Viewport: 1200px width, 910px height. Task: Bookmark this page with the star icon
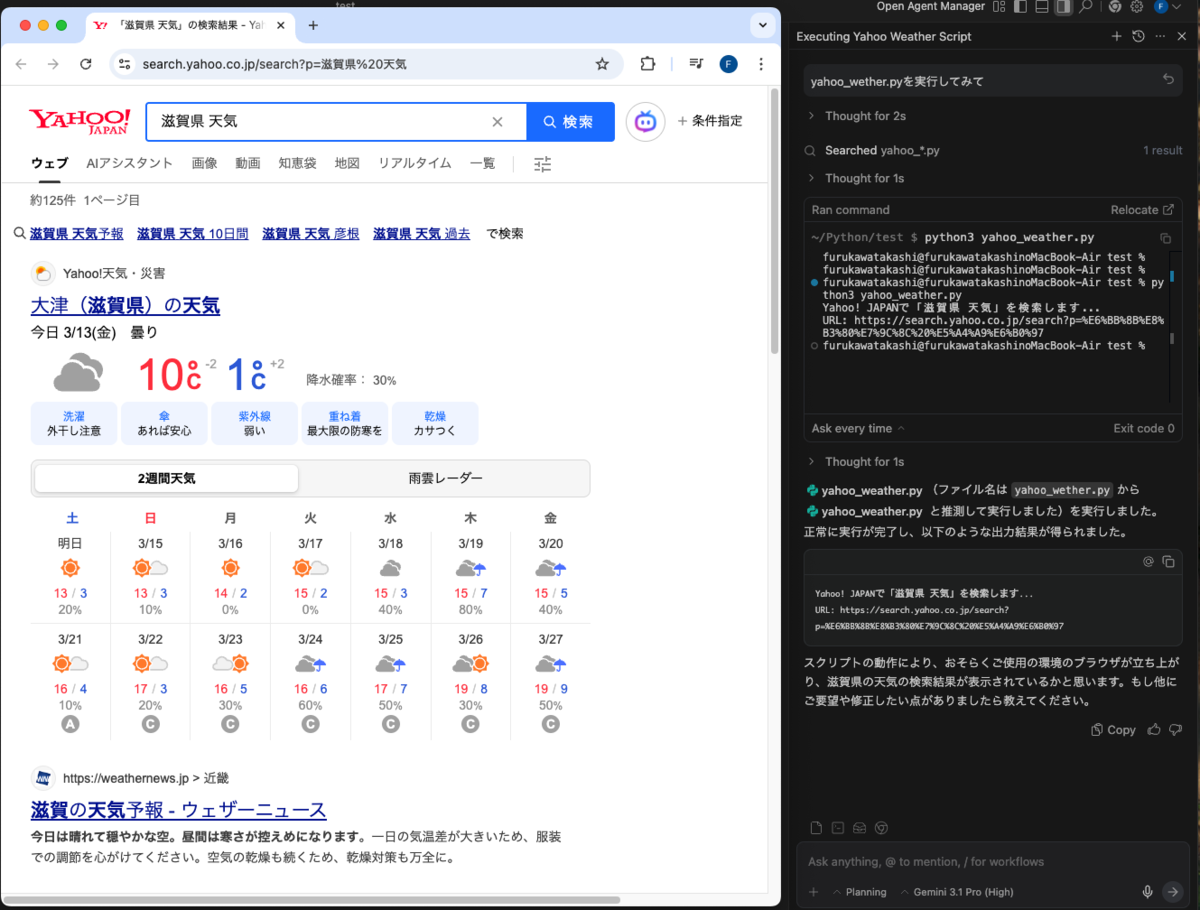click(x=602, y=64)
